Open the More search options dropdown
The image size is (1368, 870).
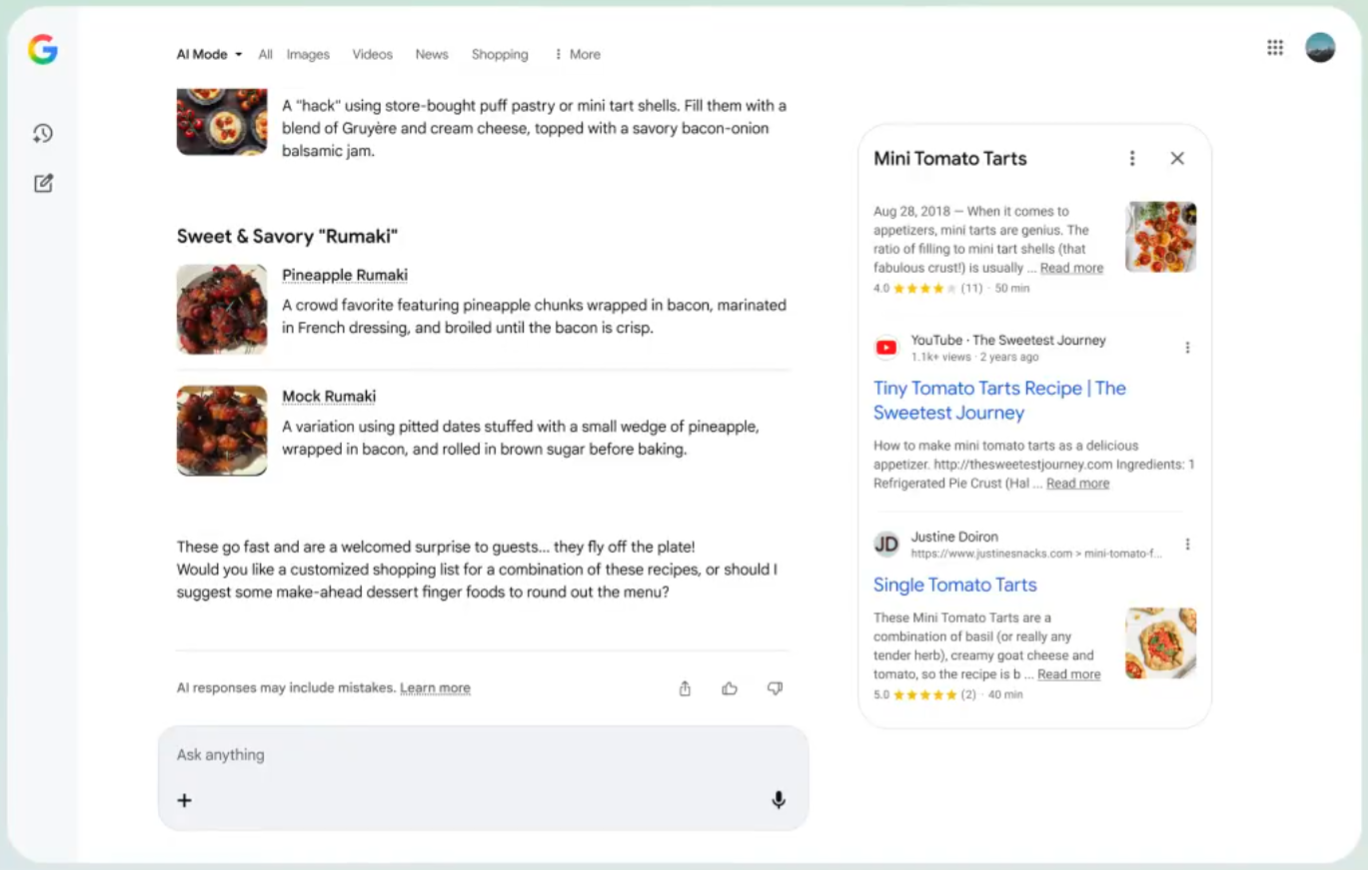(576, 55)
